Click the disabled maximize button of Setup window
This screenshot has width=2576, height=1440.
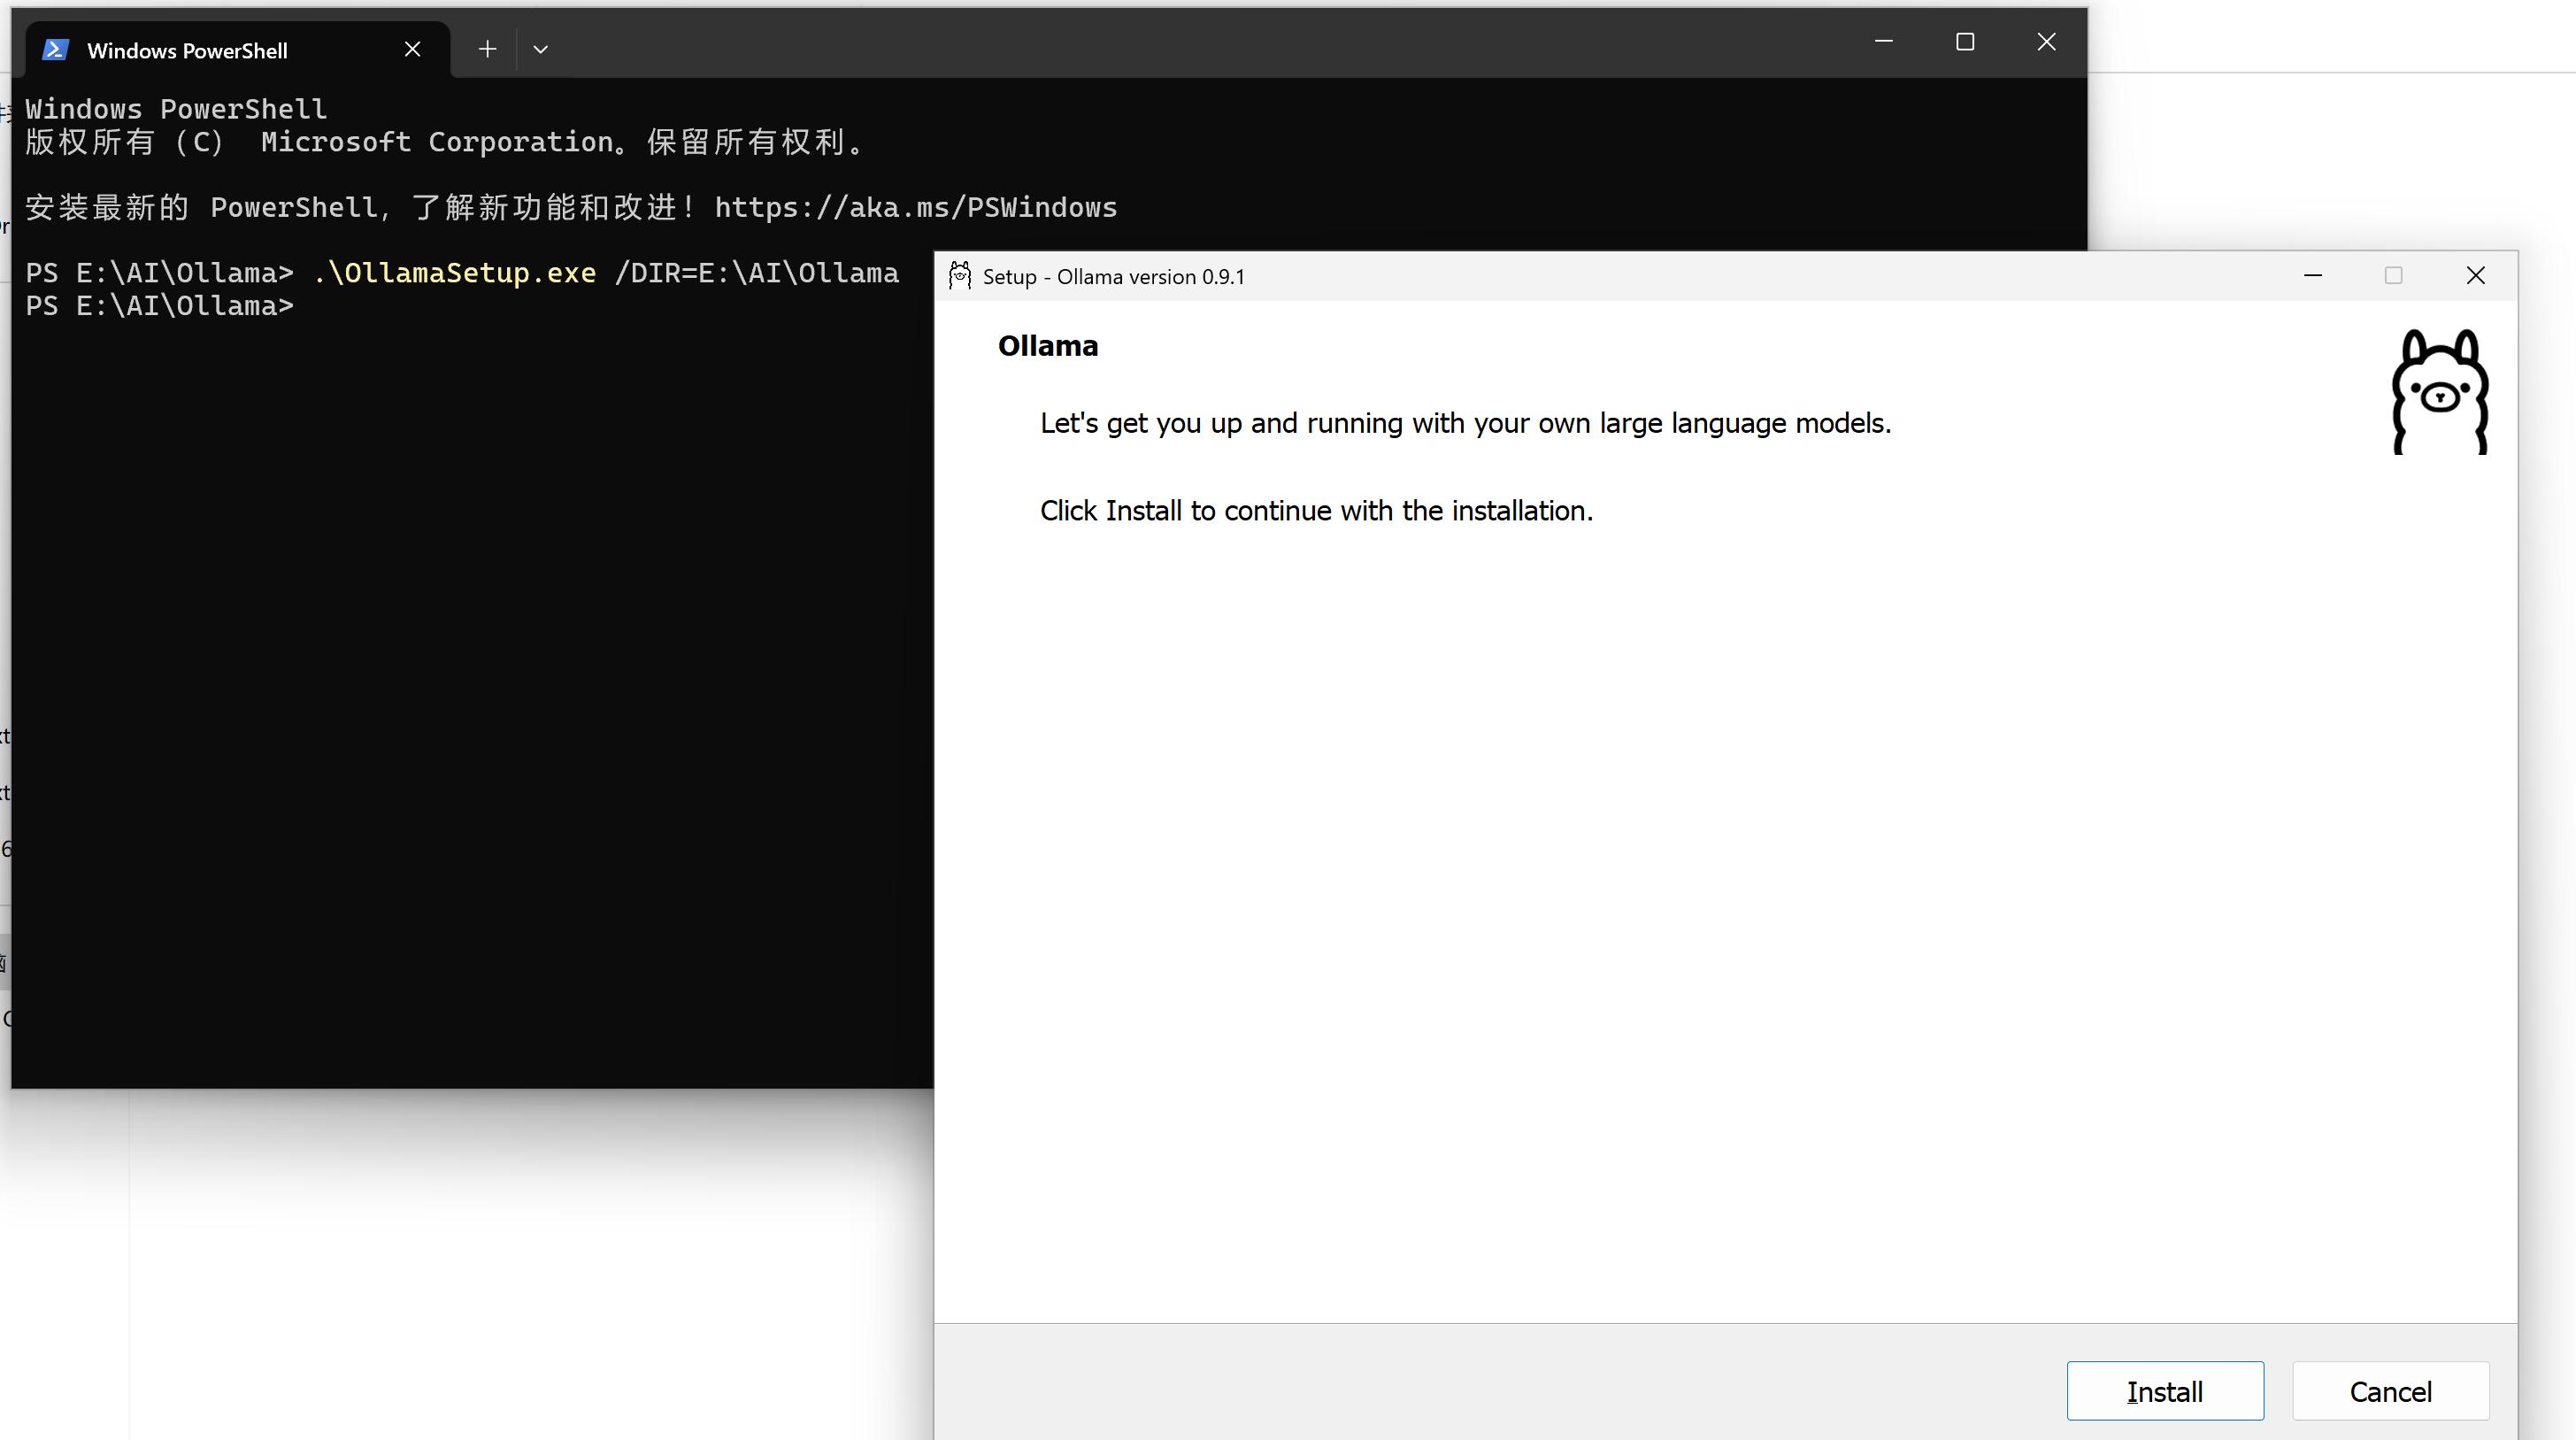tap(2393, 276)
